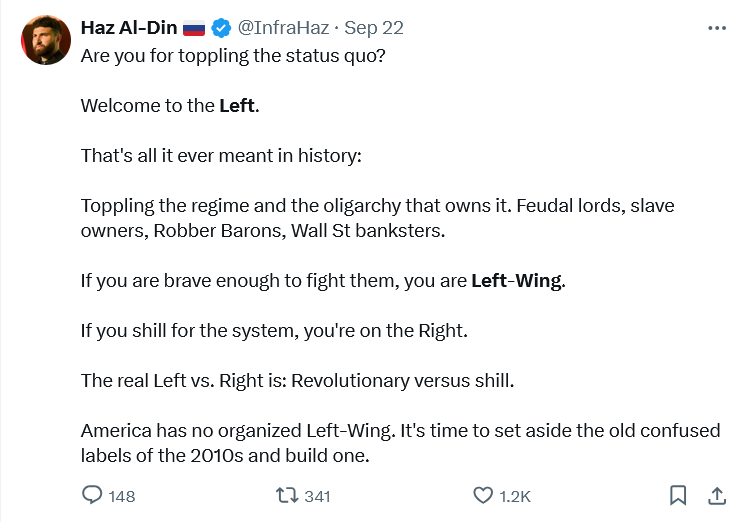Bookmark this post
The width and height of the screenshot is (748, 522).
[x=678, y=495]
